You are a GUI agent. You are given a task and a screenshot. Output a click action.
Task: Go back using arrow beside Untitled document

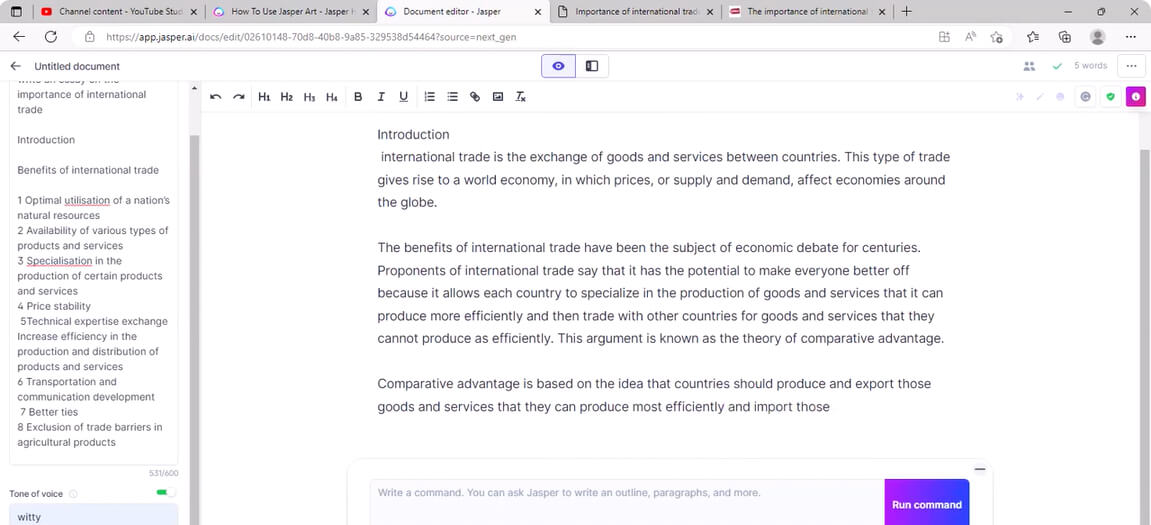[15, 66]
